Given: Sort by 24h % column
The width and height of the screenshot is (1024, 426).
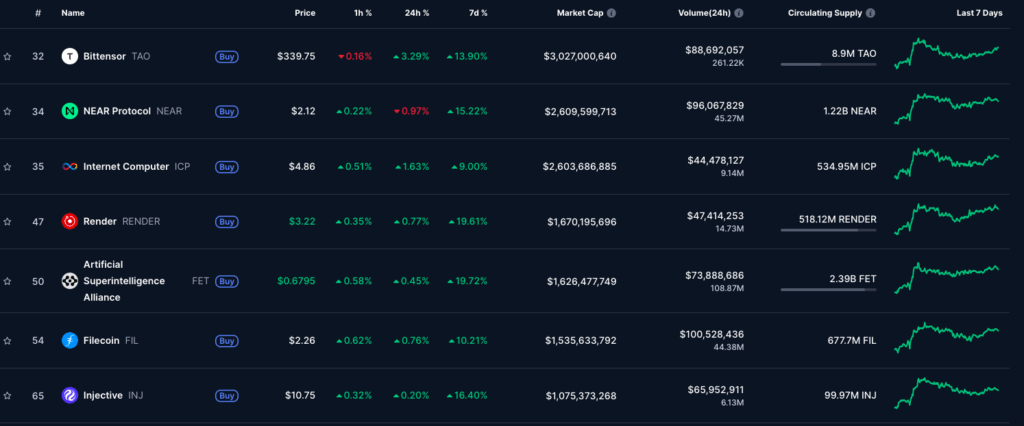Looking at the screenshot, I should coord(417,13).
